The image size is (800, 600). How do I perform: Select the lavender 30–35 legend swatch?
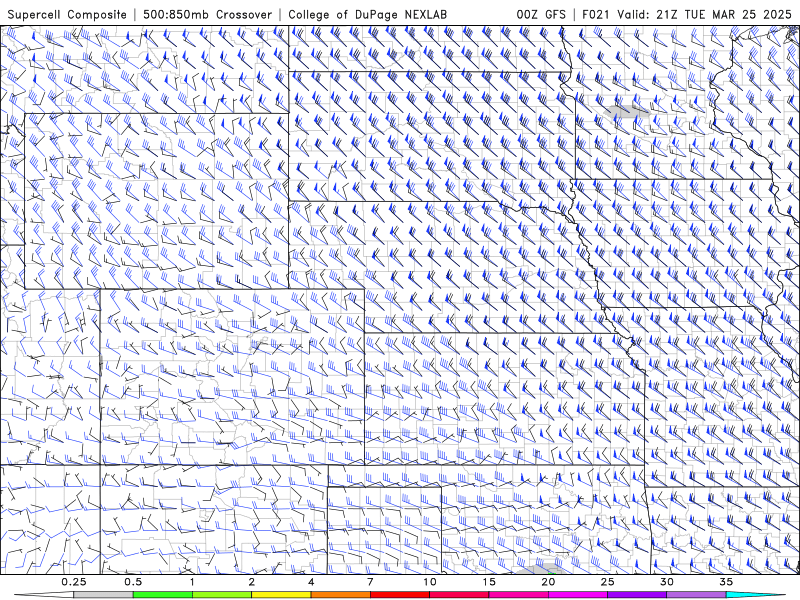696,595
